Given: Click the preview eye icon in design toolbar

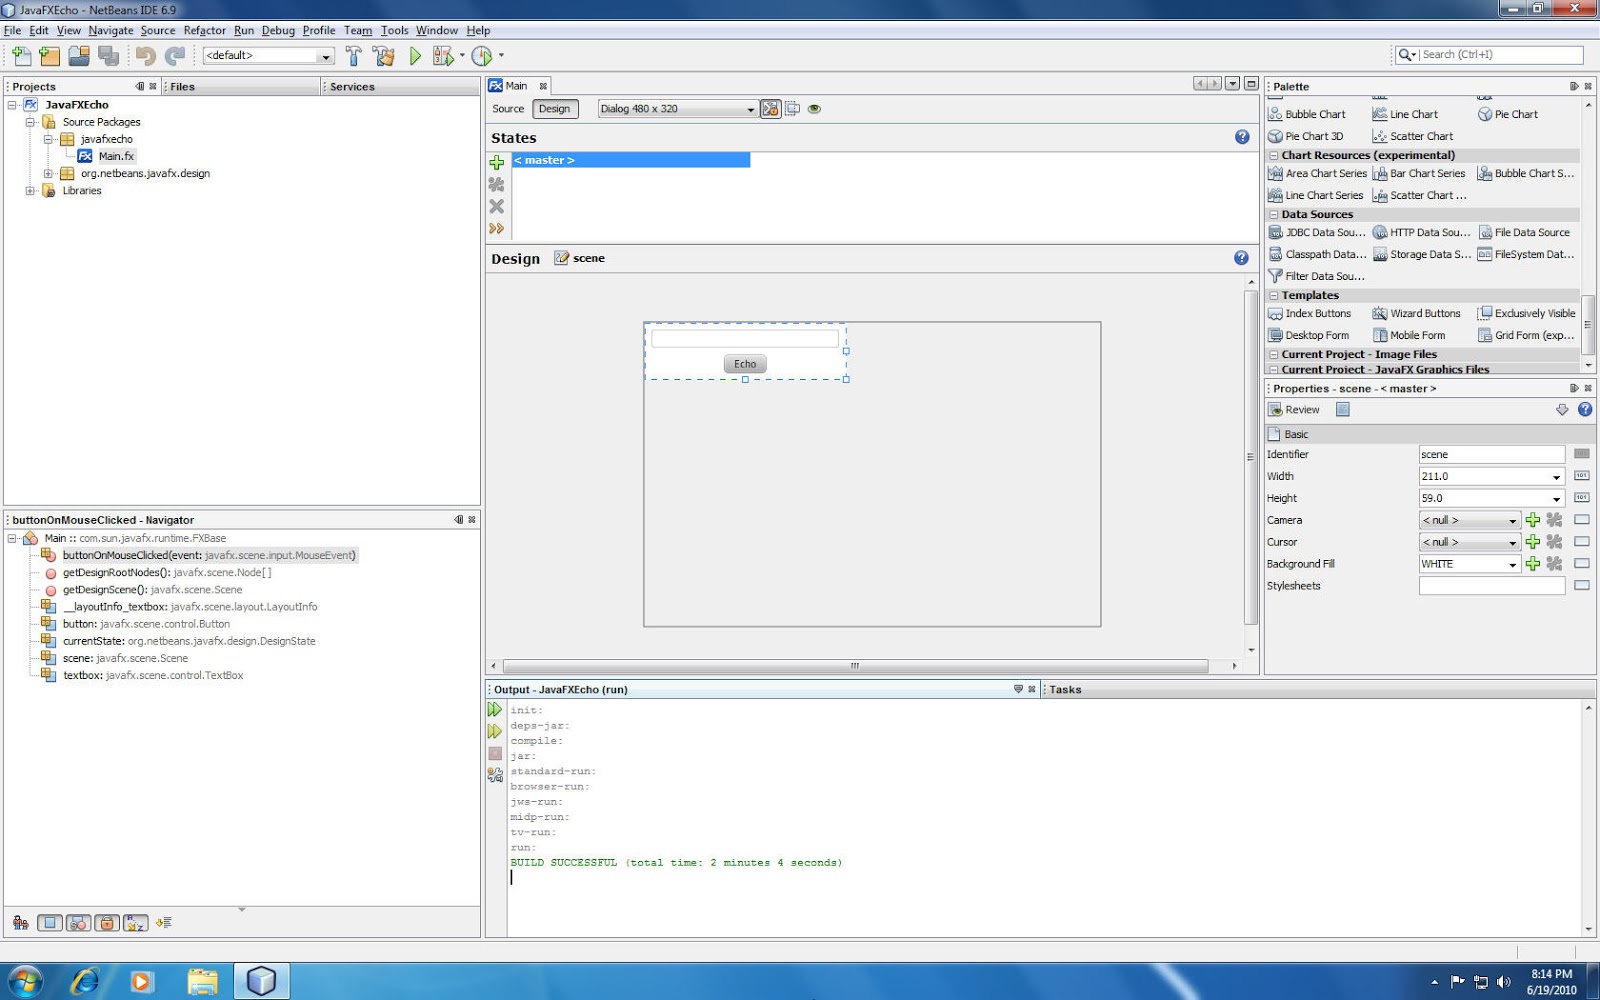Looking at the screenshot, I should point(814,109).
